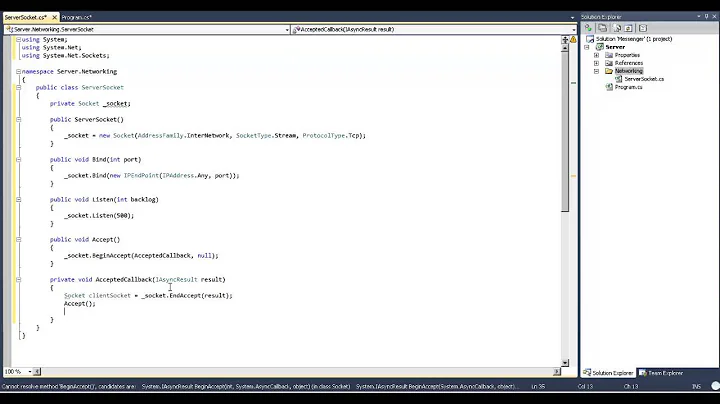720x404 pixels.
Task: Collapse the ServerSocket() constructor outlining block
Action: [18, 119]
